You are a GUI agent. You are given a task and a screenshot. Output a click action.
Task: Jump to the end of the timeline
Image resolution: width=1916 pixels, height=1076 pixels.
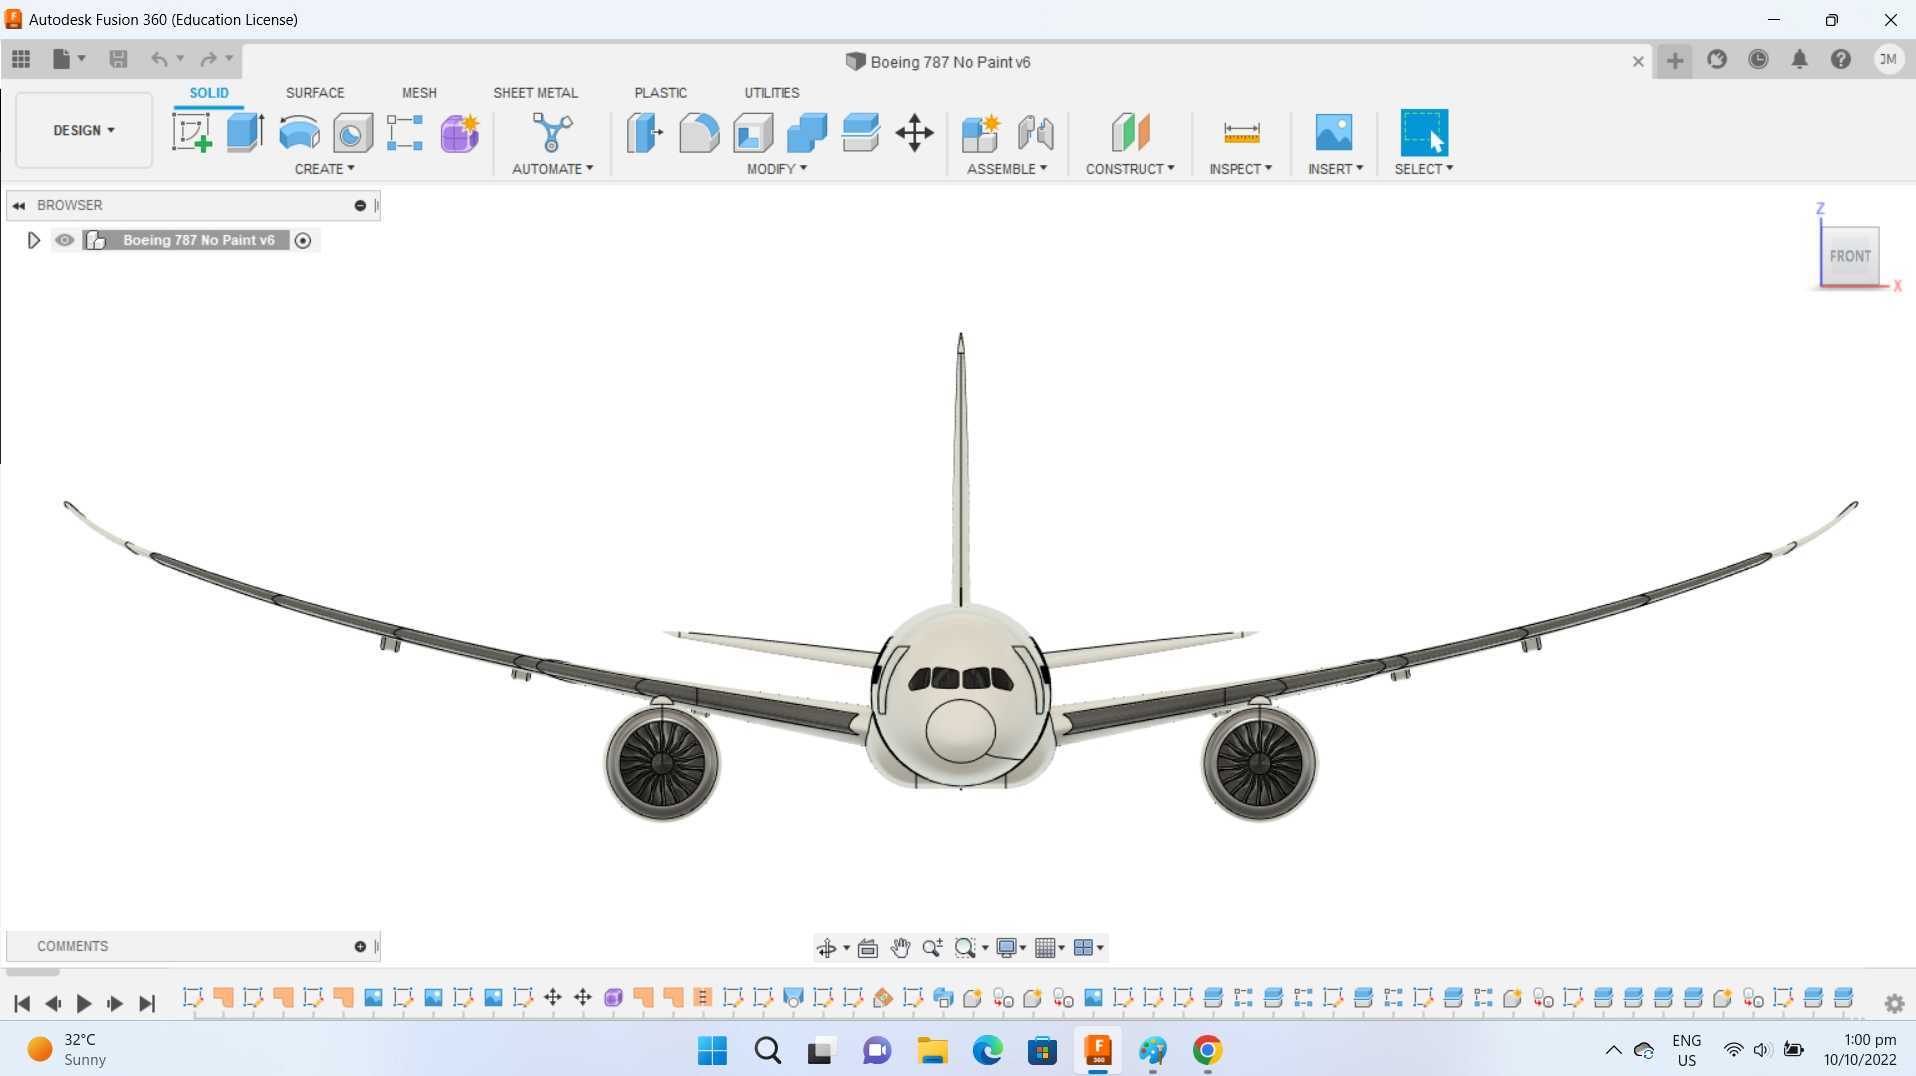point(147,1003)
